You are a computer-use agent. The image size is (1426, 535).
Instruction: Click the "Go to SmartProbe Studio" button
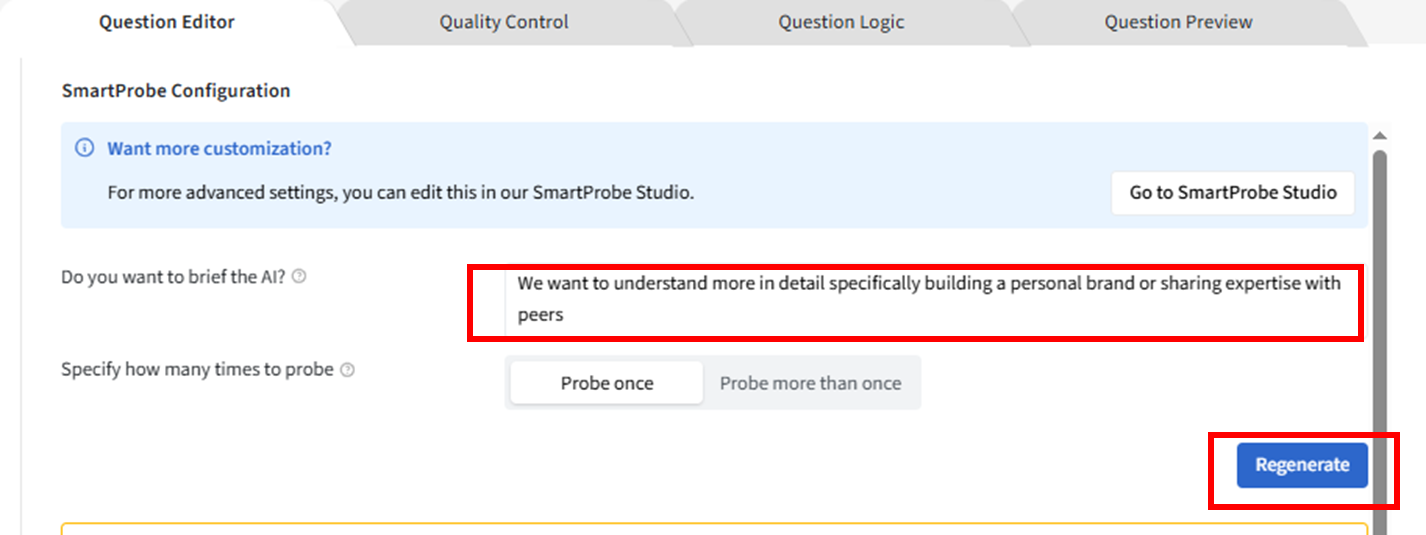pos(1232,193)
